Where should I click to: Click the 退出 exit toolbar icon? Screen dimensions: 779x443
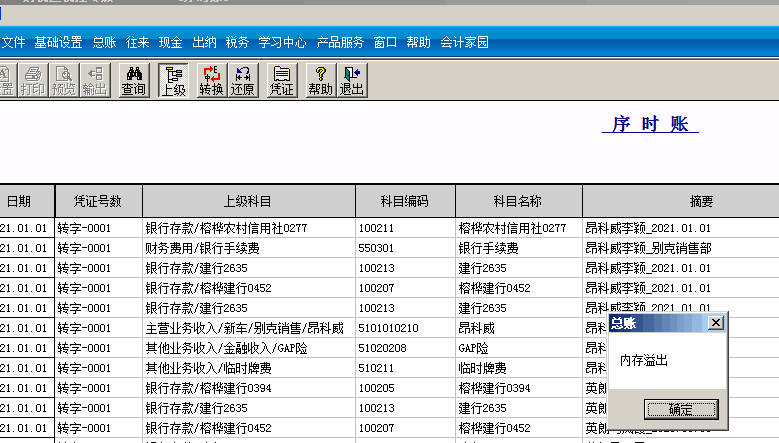pos(352,80)
